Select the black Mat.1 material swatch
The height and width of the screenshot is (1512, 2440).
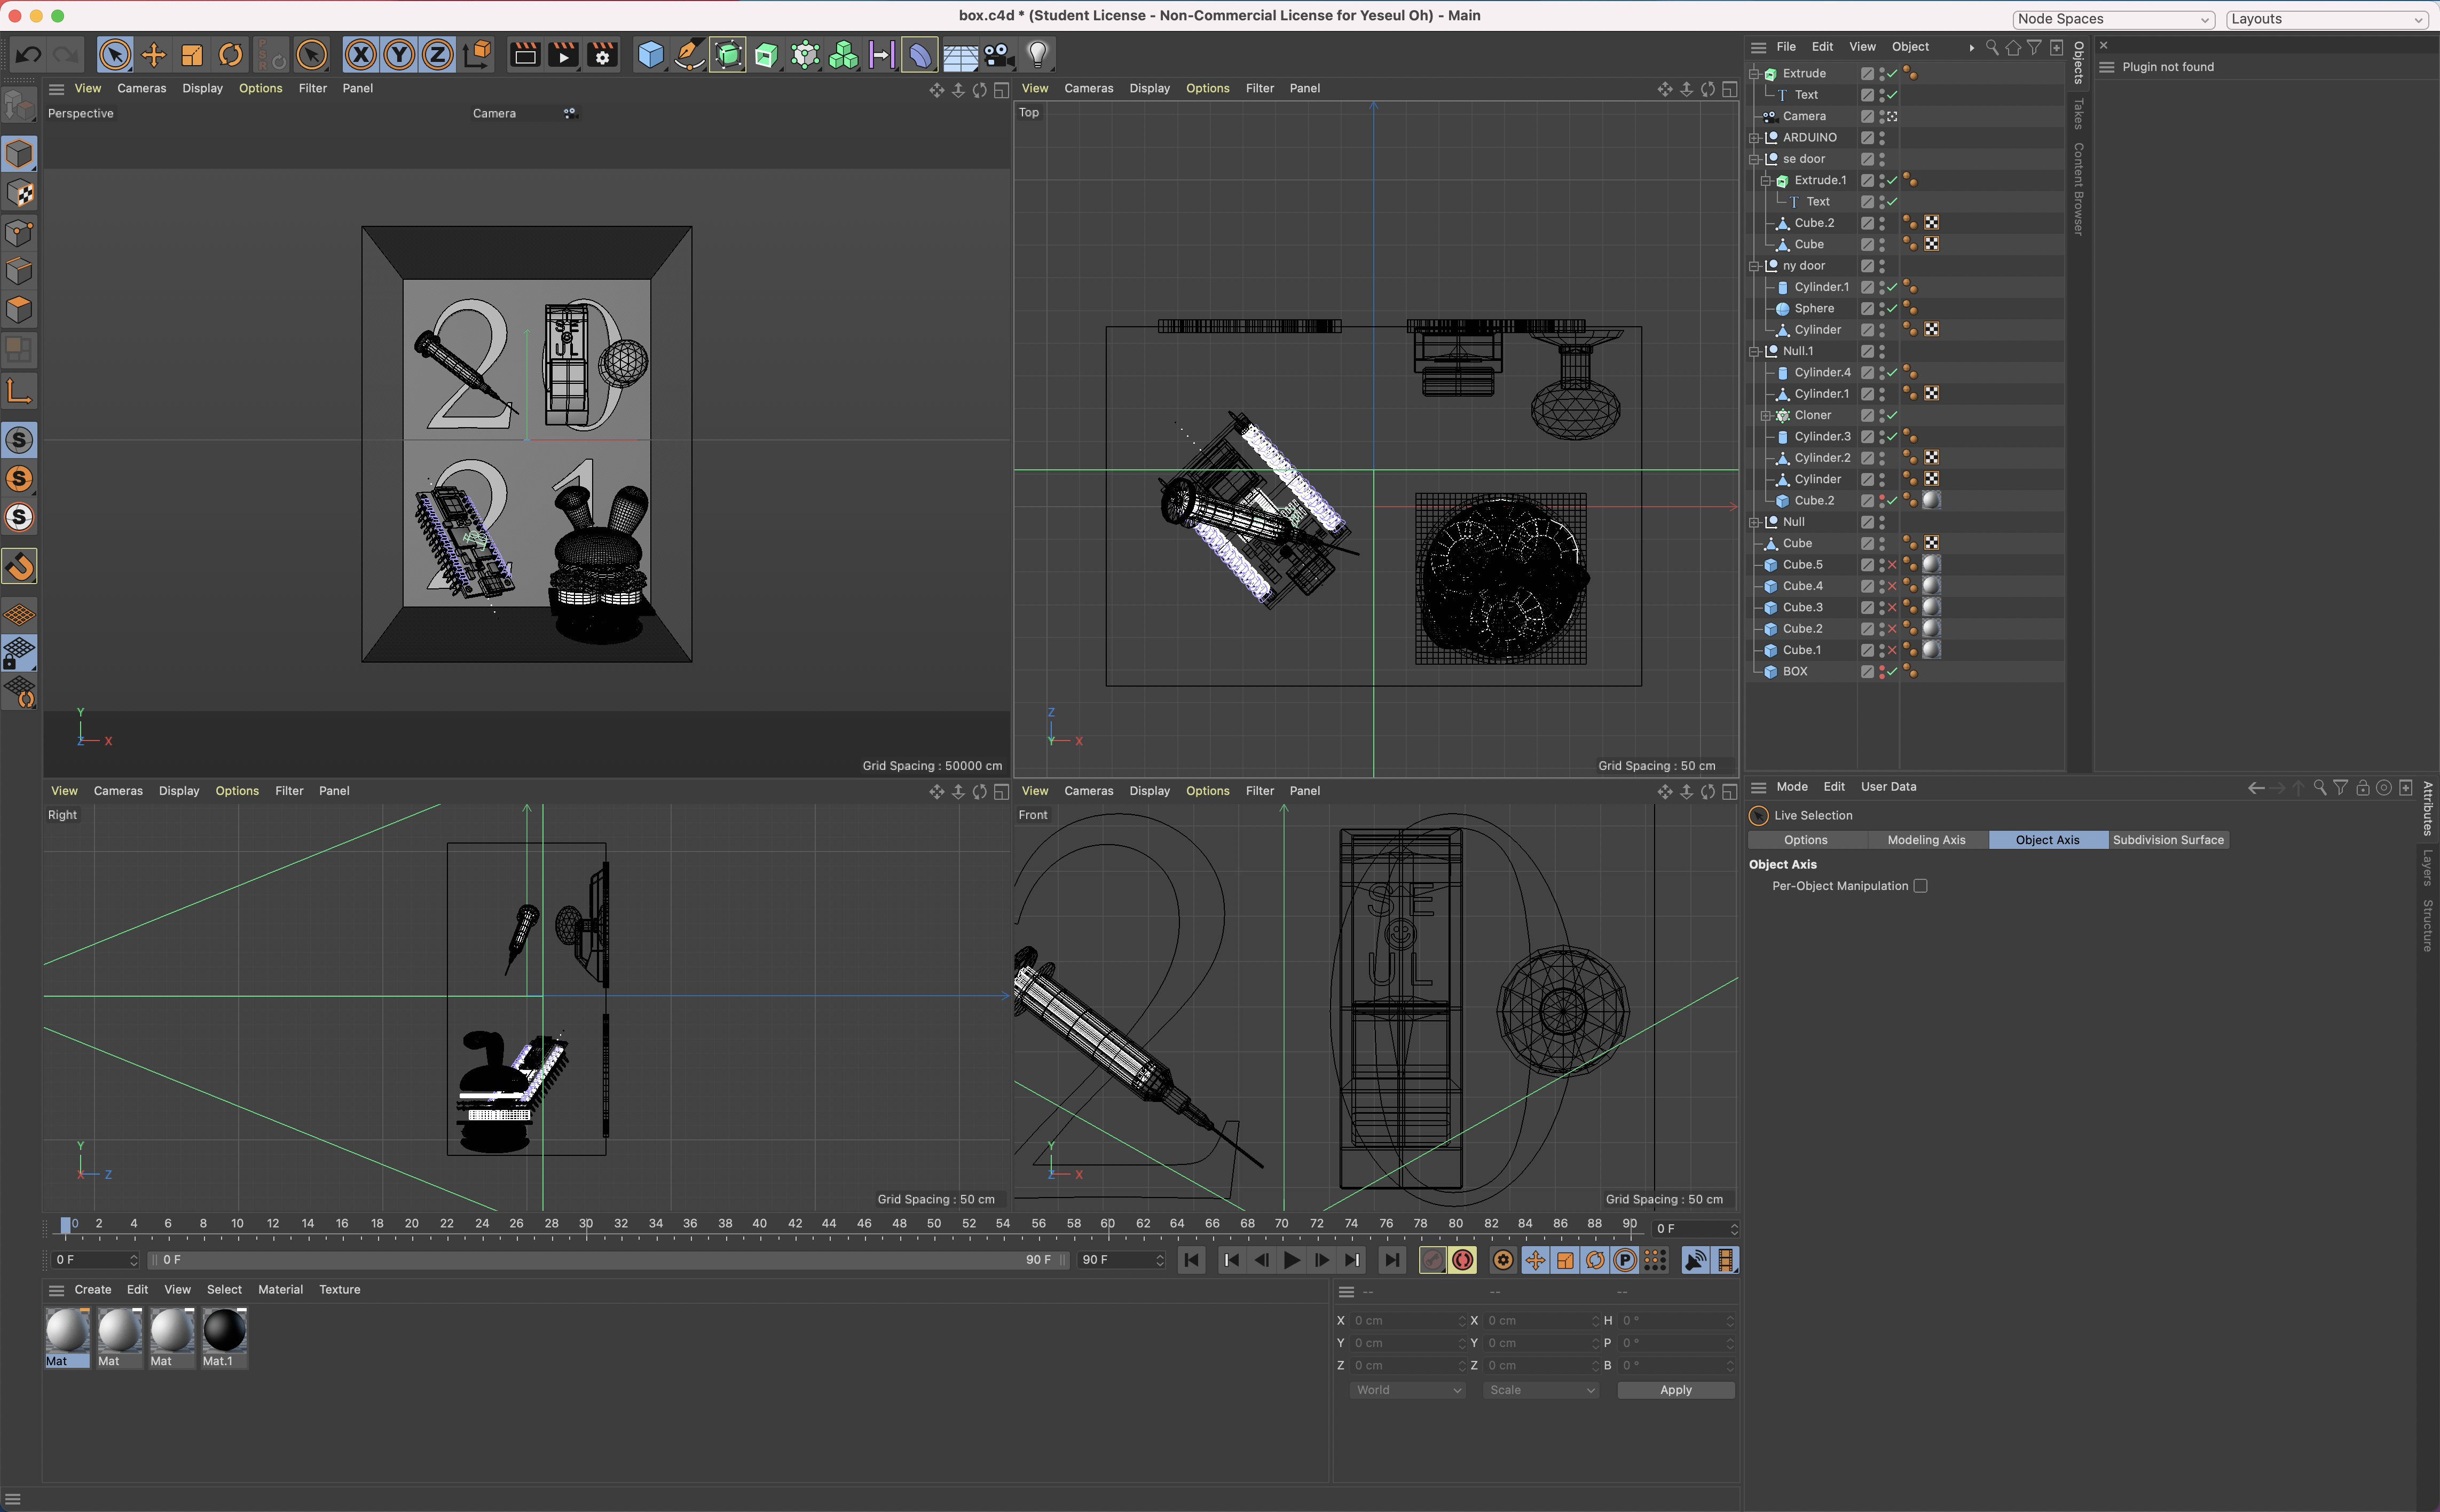click(224, 1333)
